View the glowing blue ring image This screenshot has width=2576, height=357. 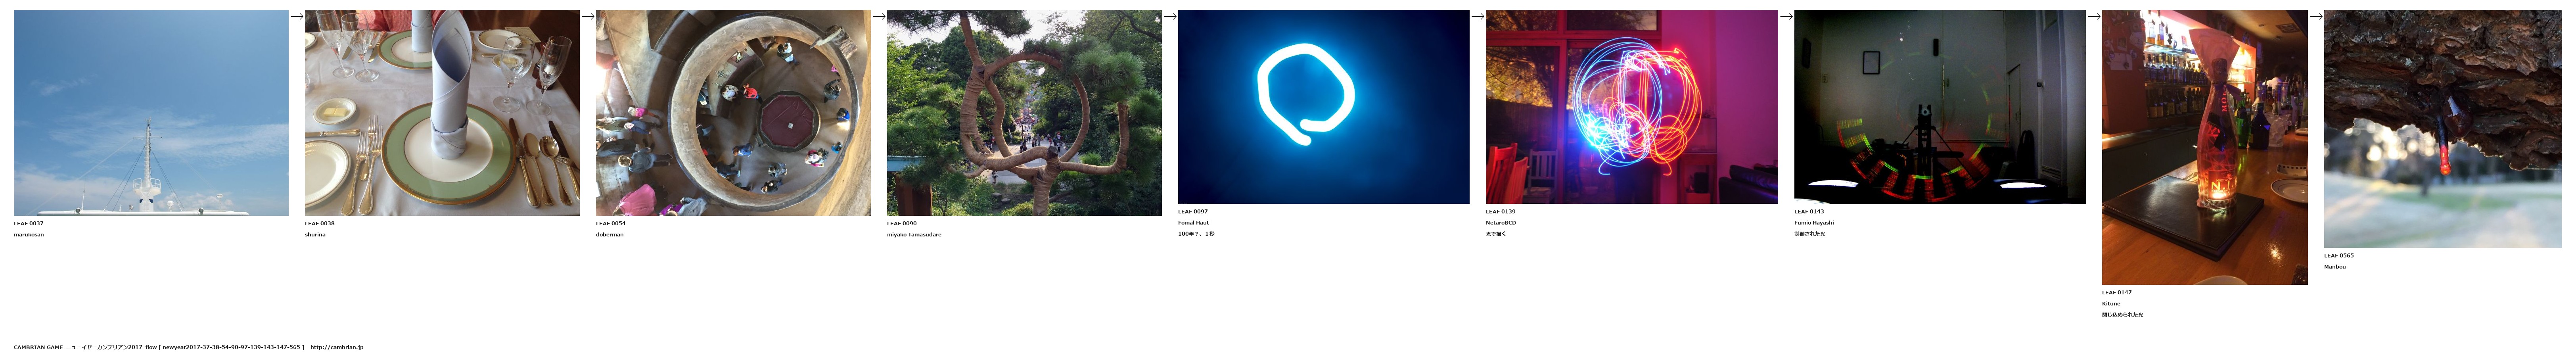coord(1323,107)
